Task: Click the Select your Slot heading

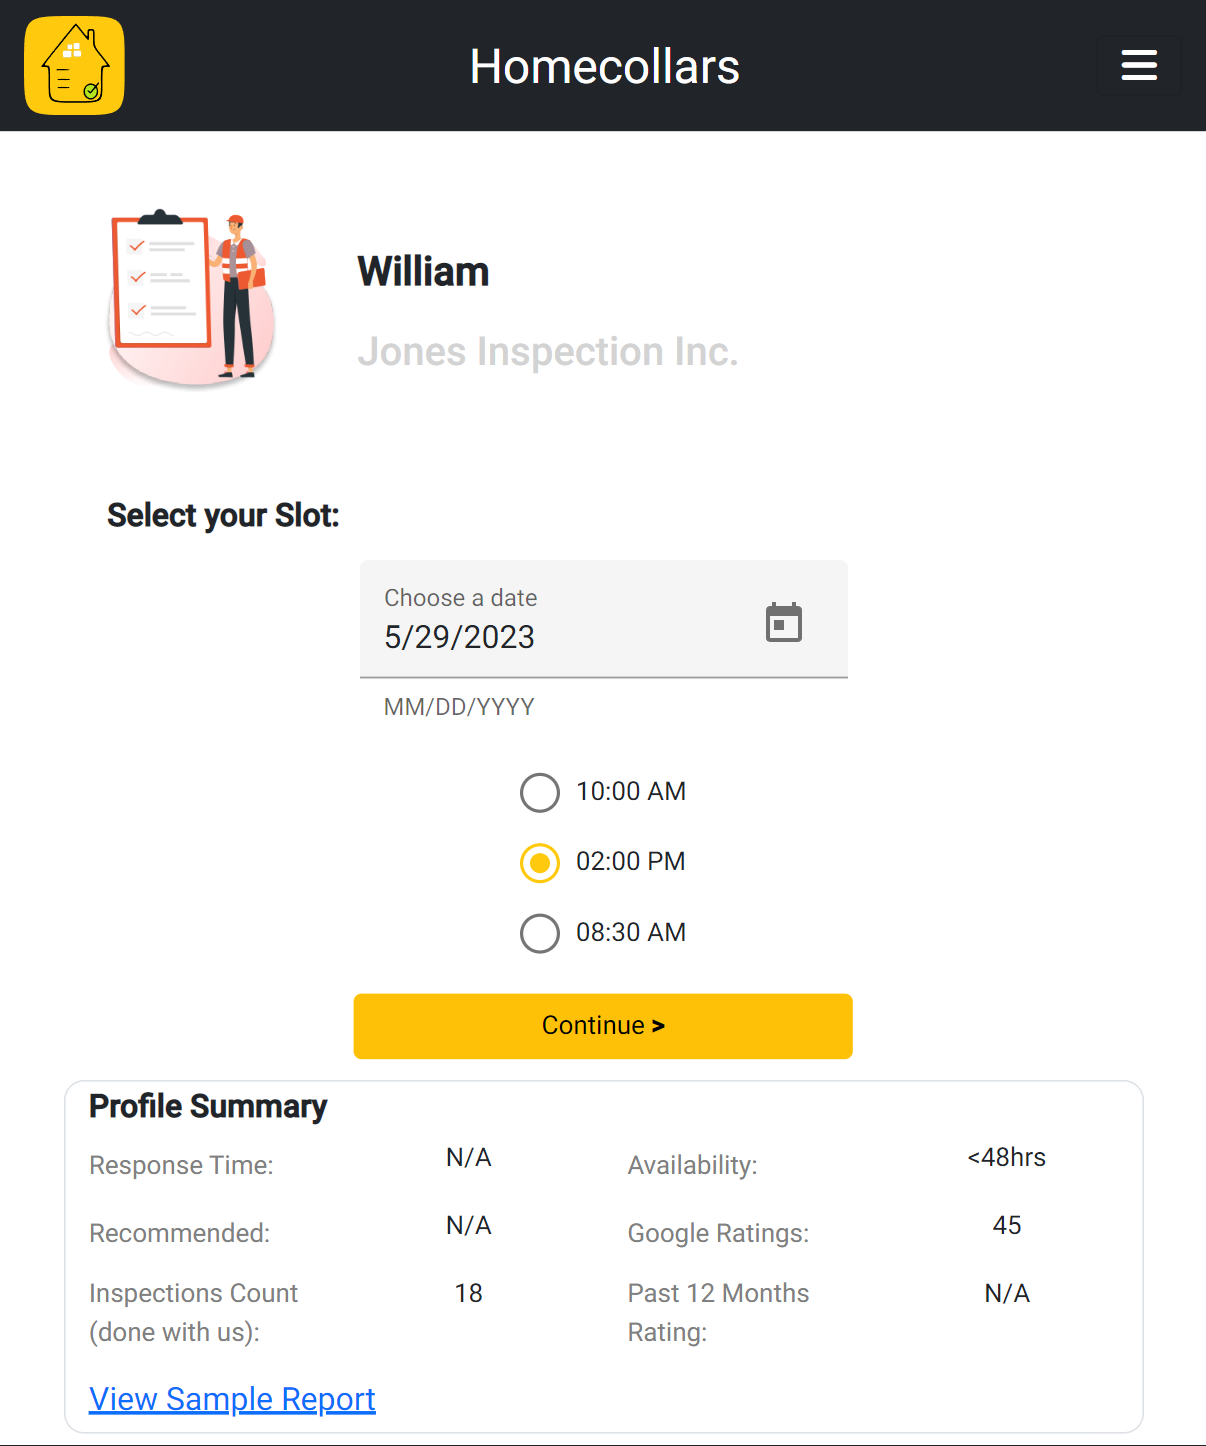Action: click(x=223, y=515)
